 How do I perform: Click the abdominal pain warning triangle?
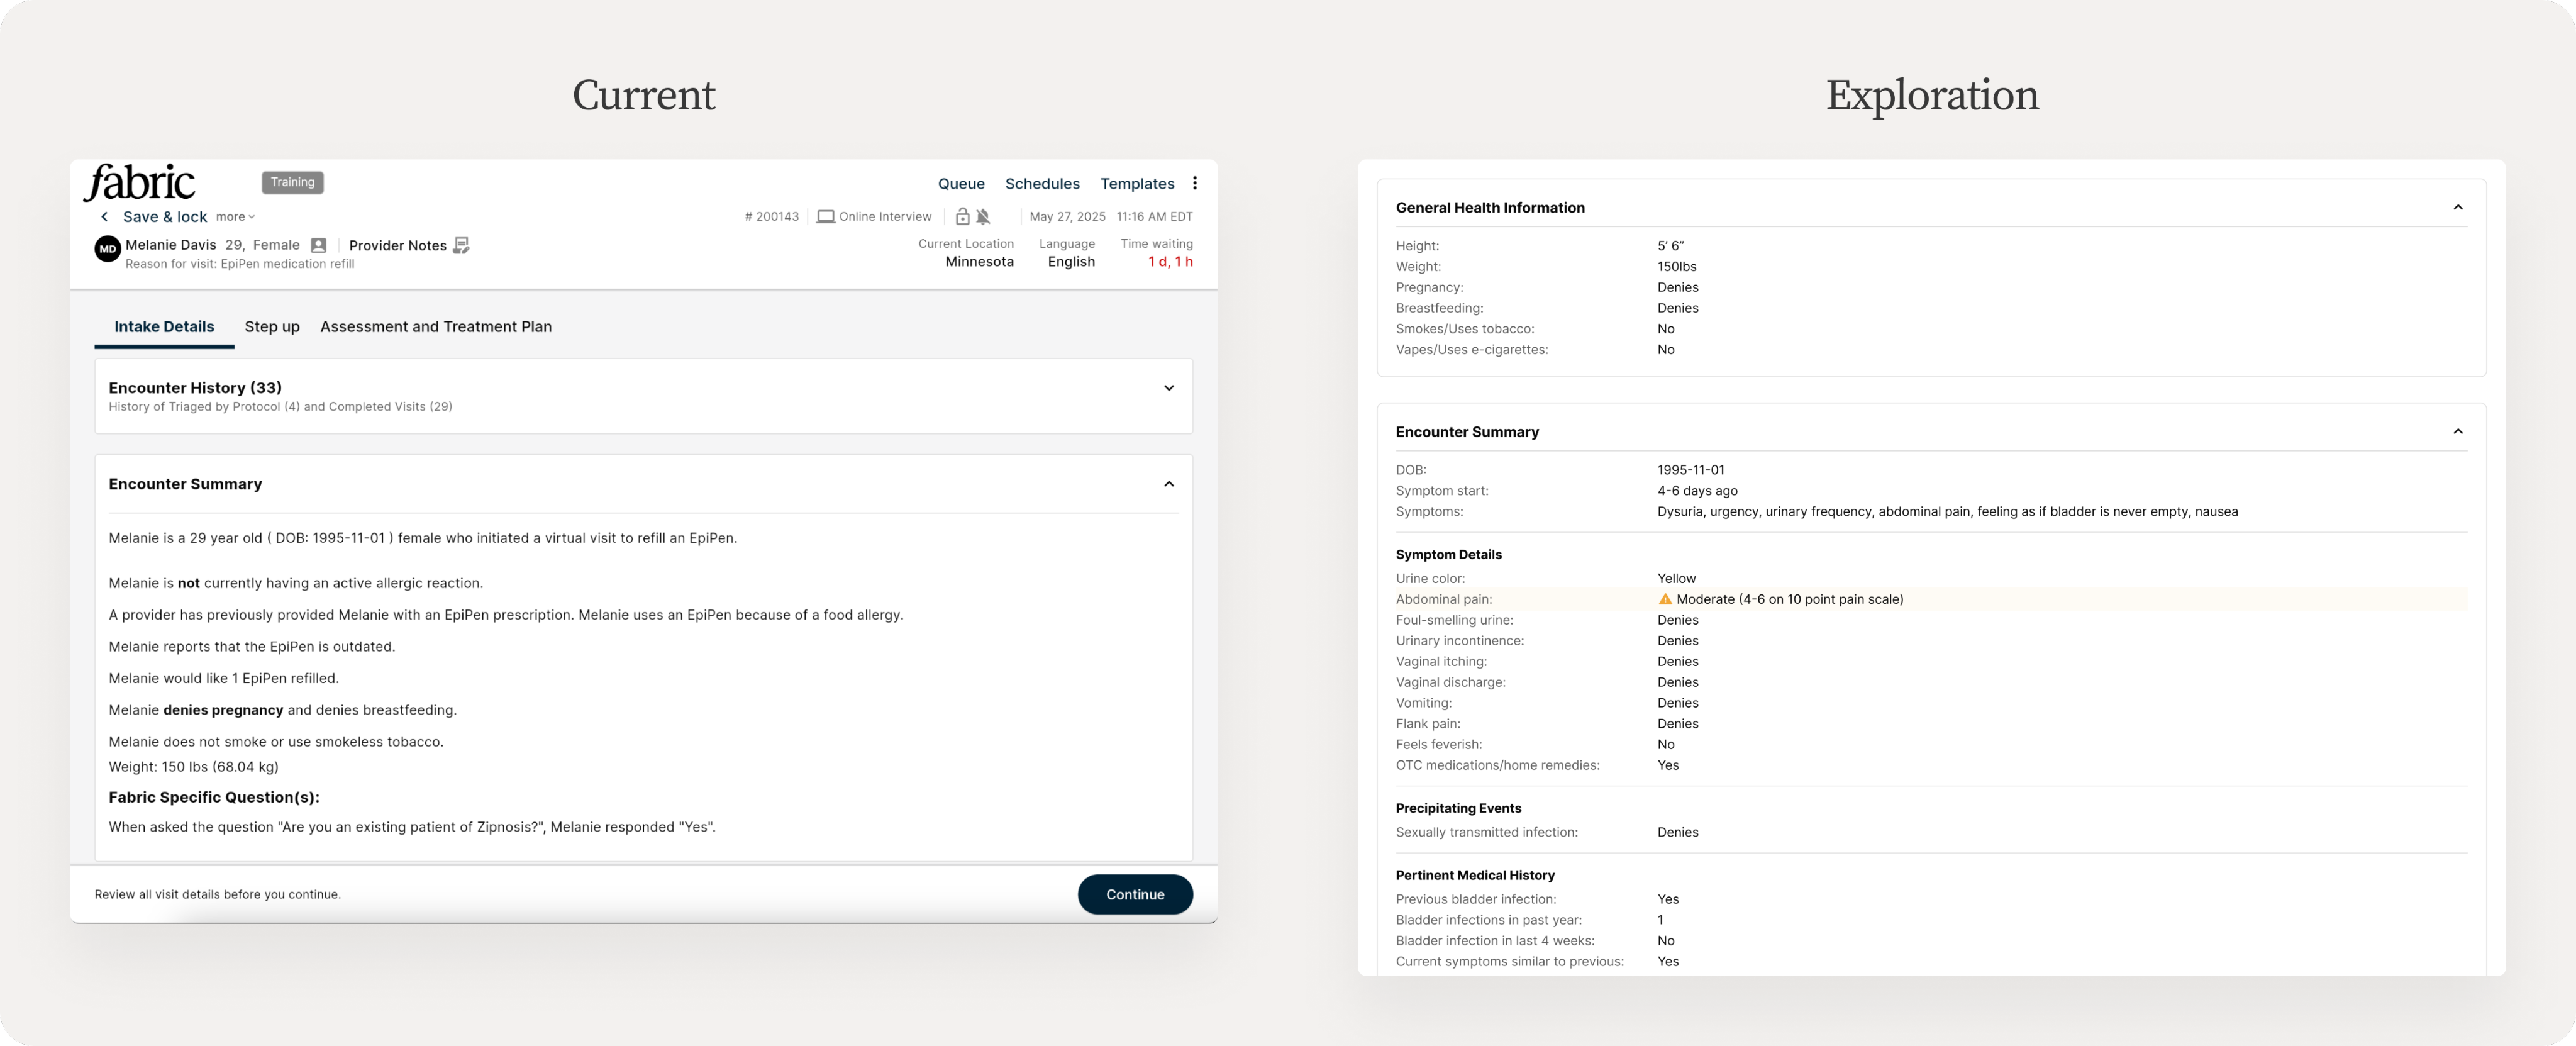[x=1665, y=599]
